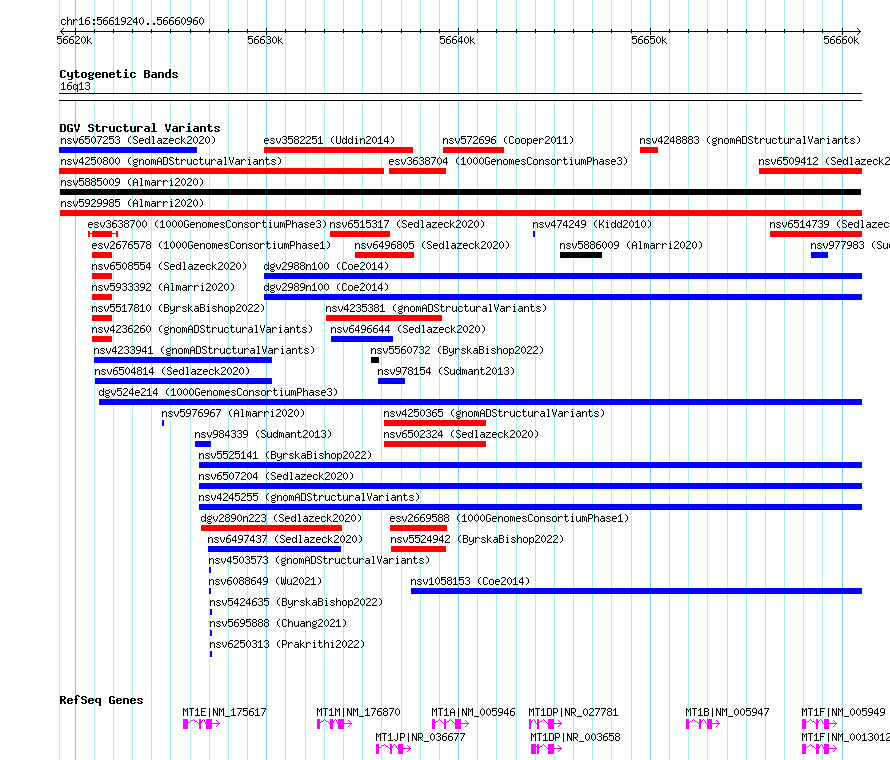
Task: Click the 16q13 cytogenetic band label
Action: coord(75,86)
